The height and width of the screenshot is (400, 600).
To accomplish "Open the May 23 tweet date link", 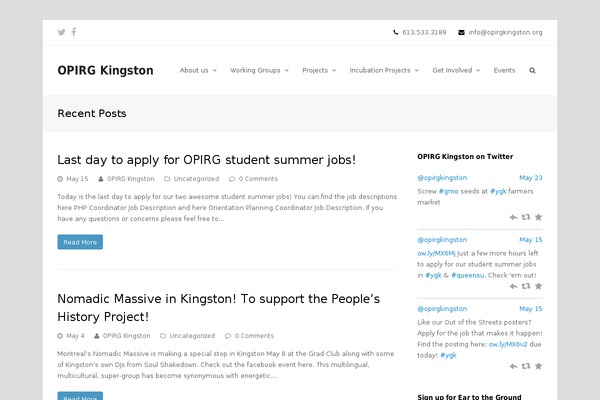I will [x=531, y=178].
